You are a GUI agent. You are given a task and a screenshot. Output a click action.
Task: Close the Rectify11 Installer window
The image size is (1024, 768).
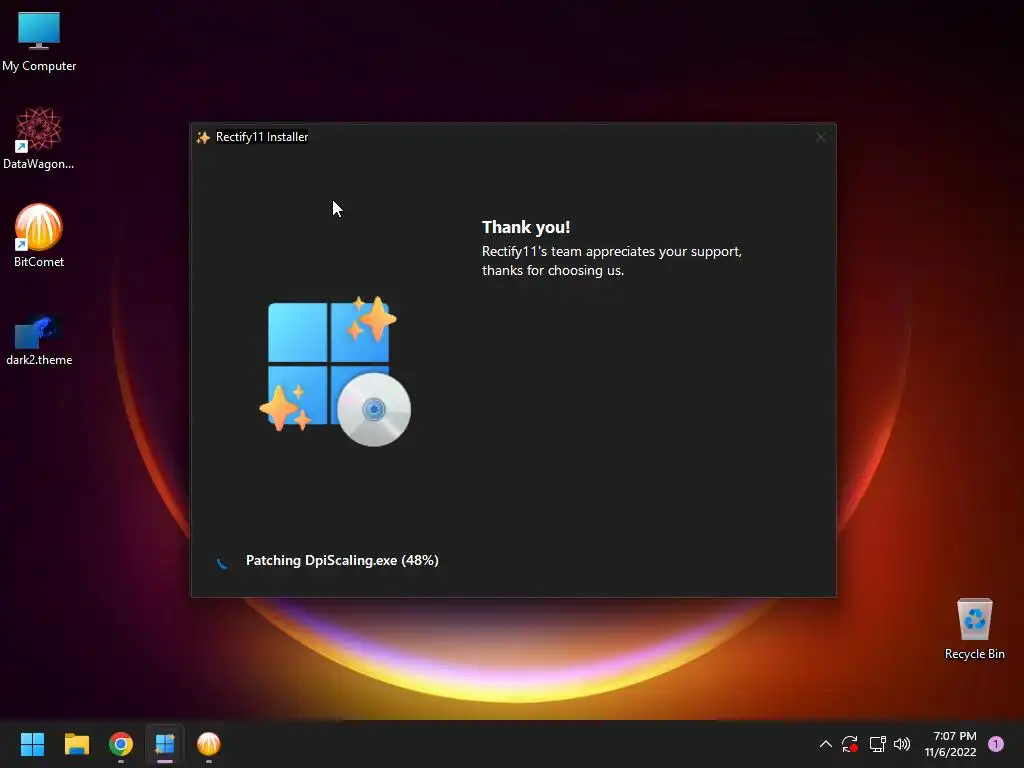point(821,137)
